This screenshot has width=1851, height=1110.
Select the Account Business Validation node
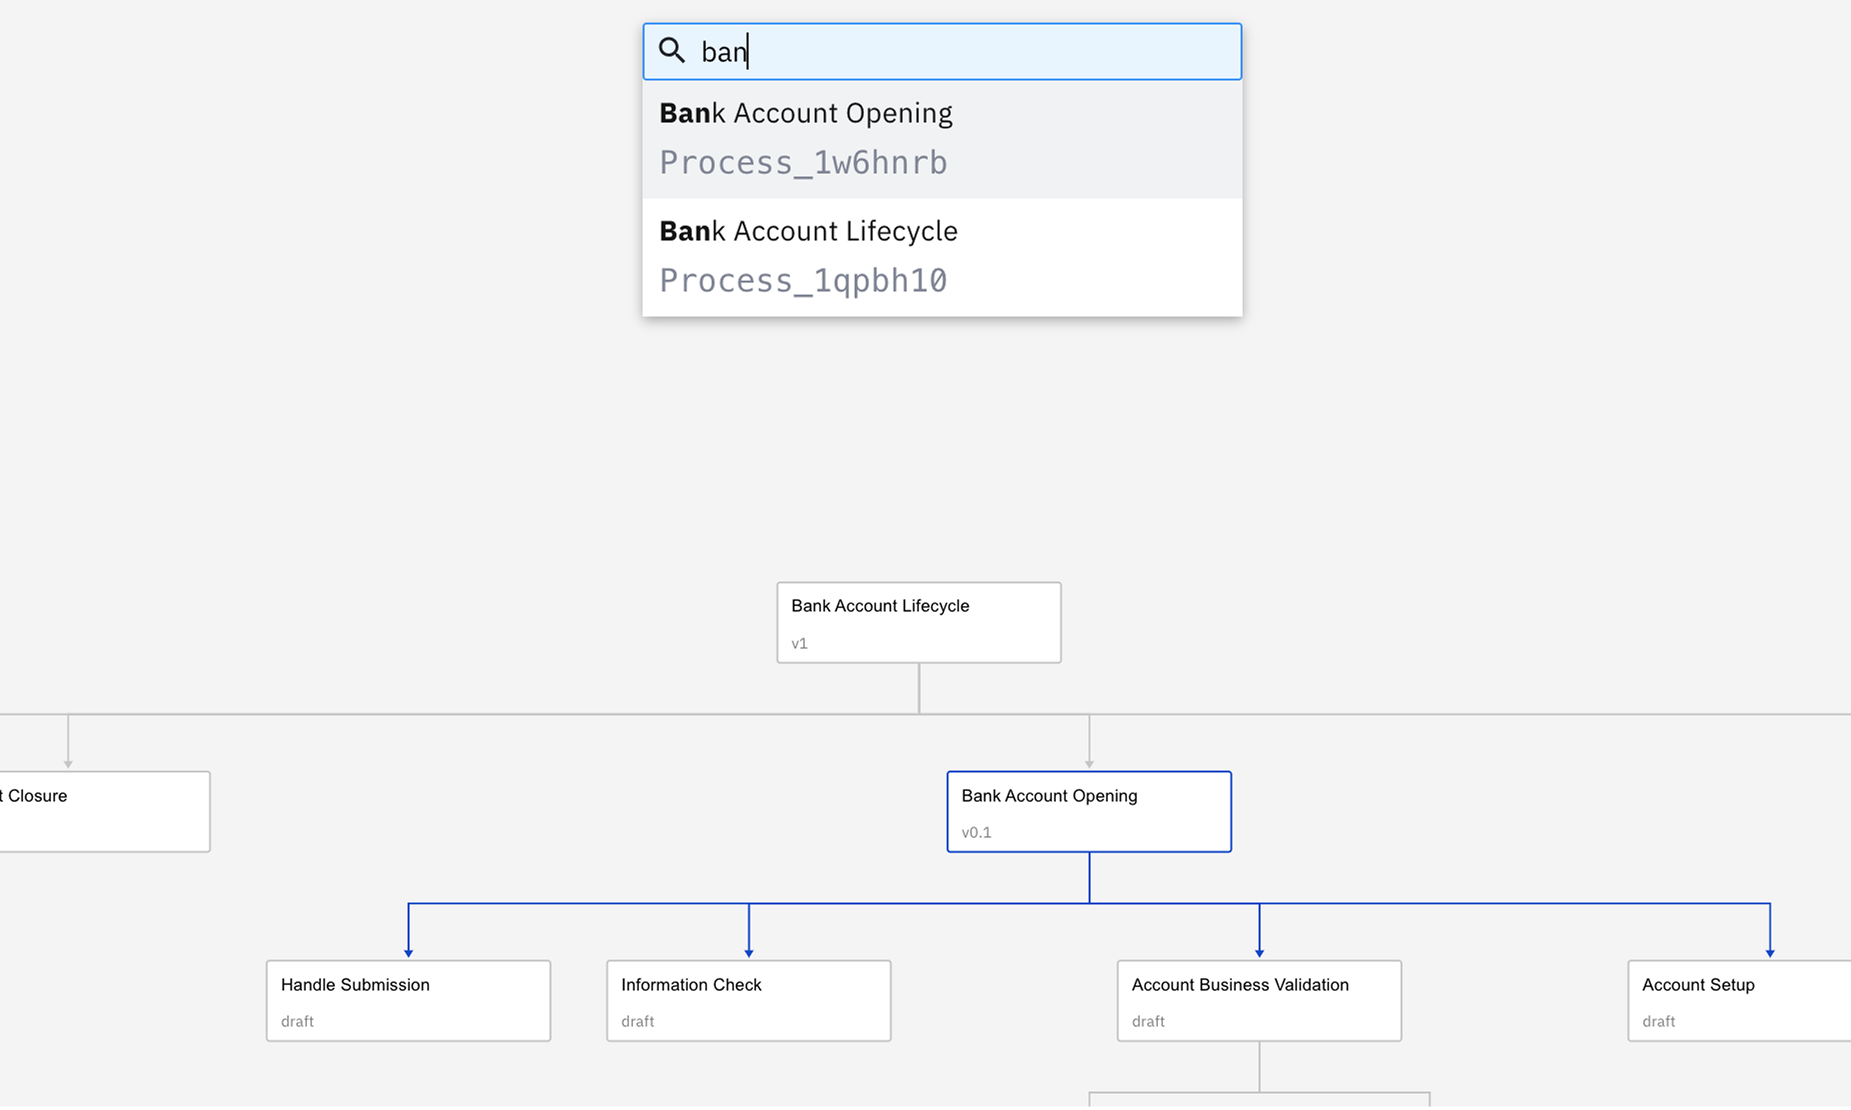[x=1258, y=1000]
